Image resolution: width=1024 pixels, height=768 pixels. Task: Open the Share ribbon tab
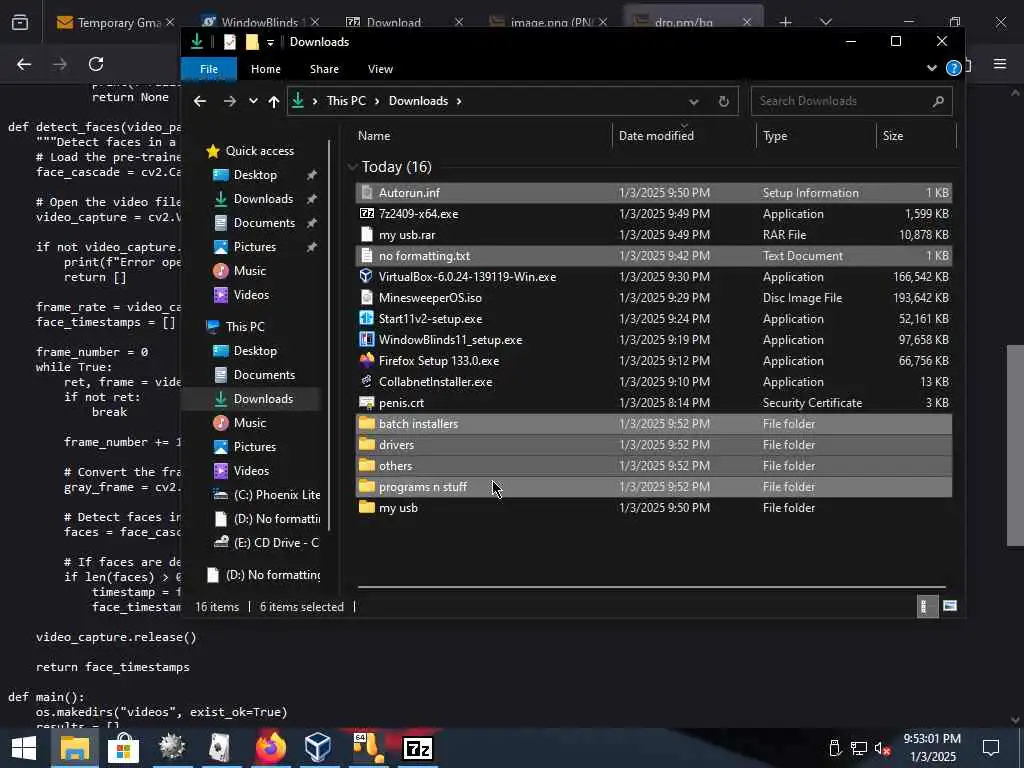tap(324, 69)
